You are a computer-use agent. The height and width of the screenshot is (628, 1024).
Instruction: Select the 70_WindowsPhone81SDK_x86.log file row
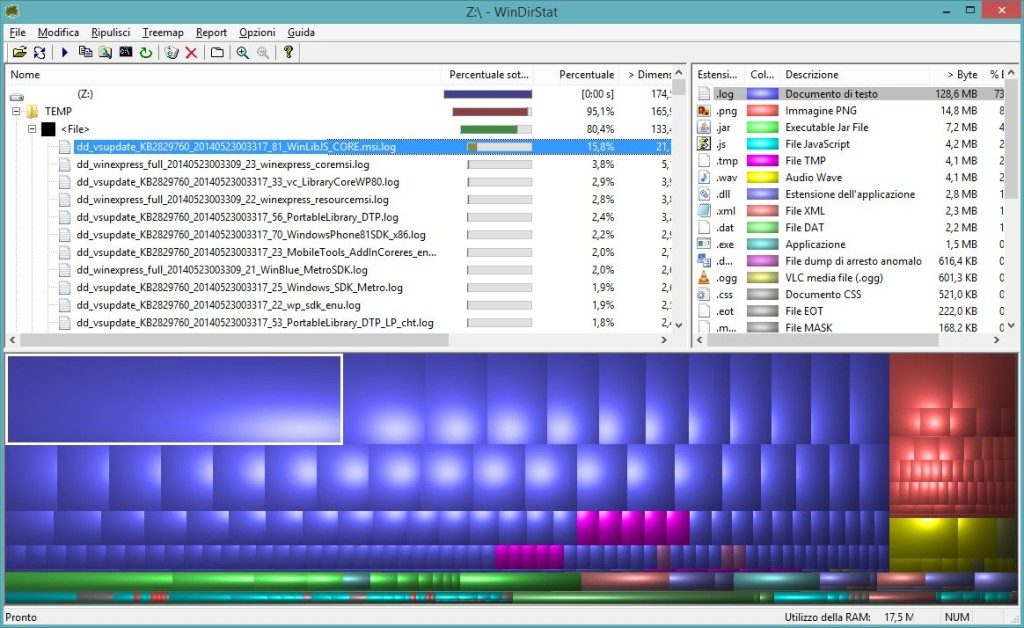(251, 235)
